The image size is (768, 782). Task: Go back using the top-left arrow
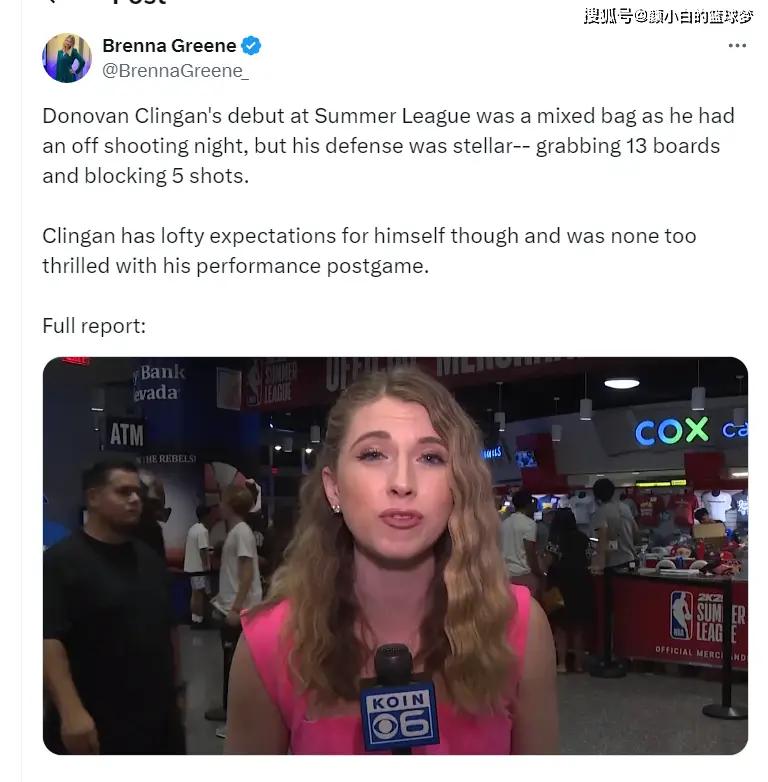point(50,1)
